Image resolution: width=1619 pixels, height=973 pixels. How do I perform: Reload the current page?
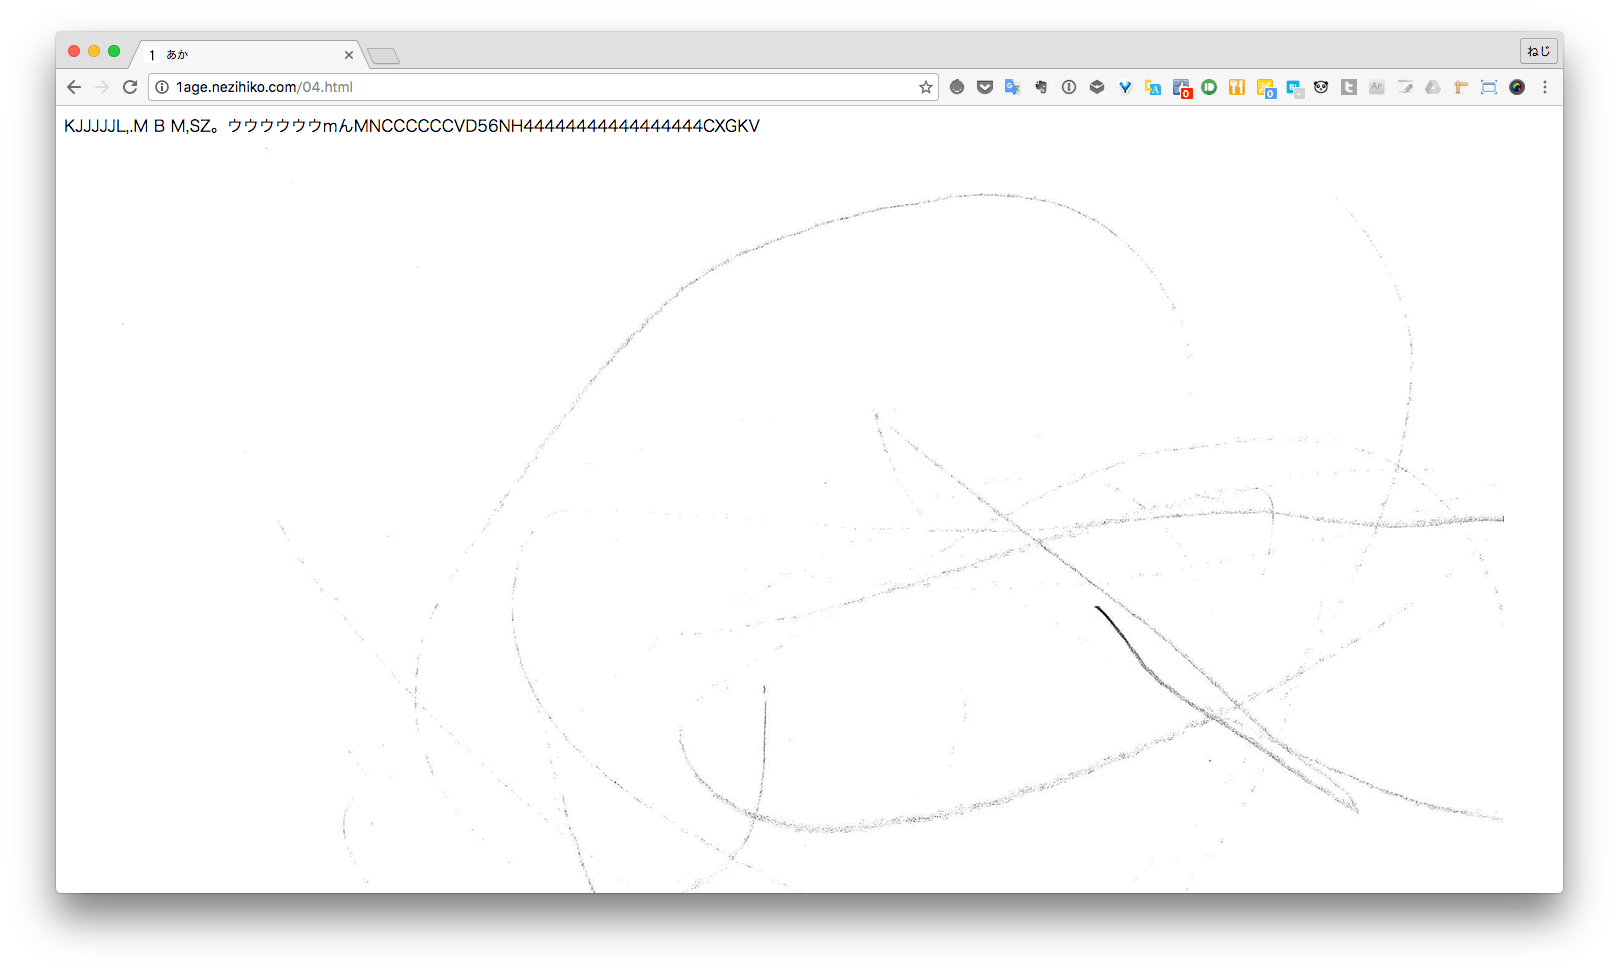click(x=130, y=87)
